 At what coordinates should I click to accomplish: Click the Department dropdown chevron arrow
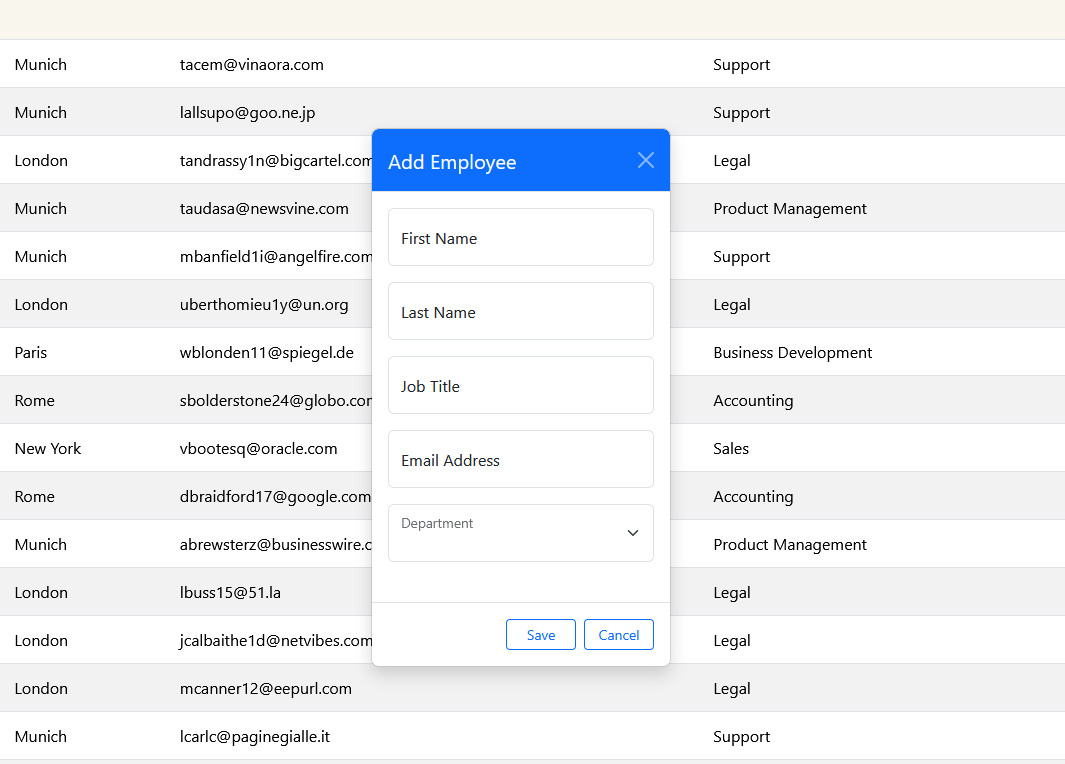632,533
